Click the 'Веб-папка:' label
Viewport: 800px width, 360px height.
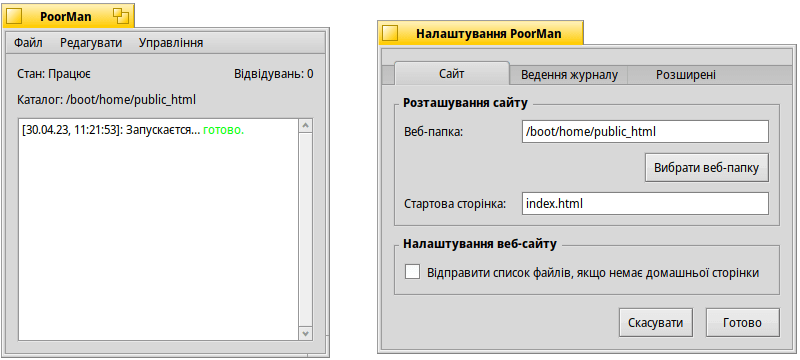click(x=433, y=132)
